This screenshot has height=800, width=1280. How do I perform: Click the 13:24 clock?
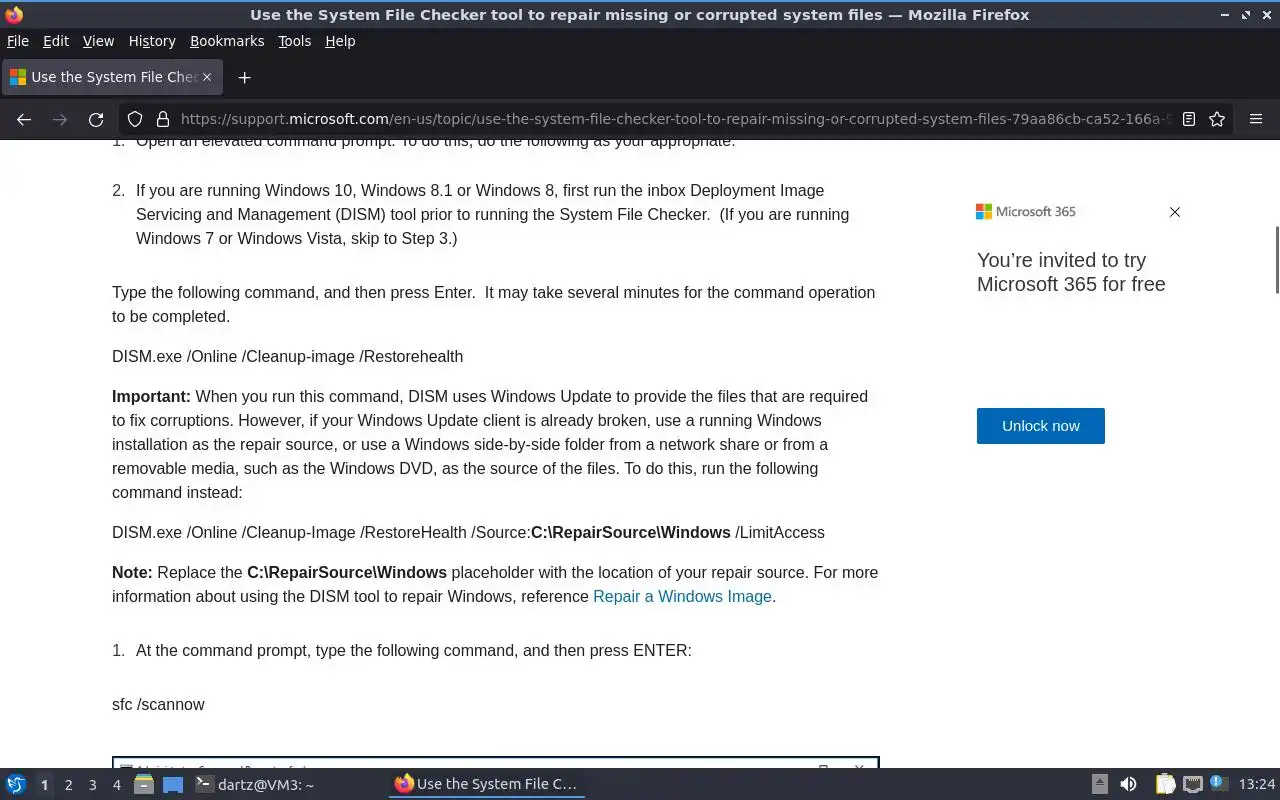[1257, 785]
